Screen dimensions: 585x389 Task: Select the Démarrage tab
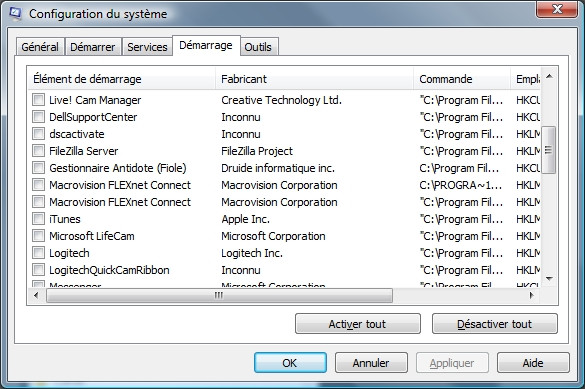coord(206,46)
